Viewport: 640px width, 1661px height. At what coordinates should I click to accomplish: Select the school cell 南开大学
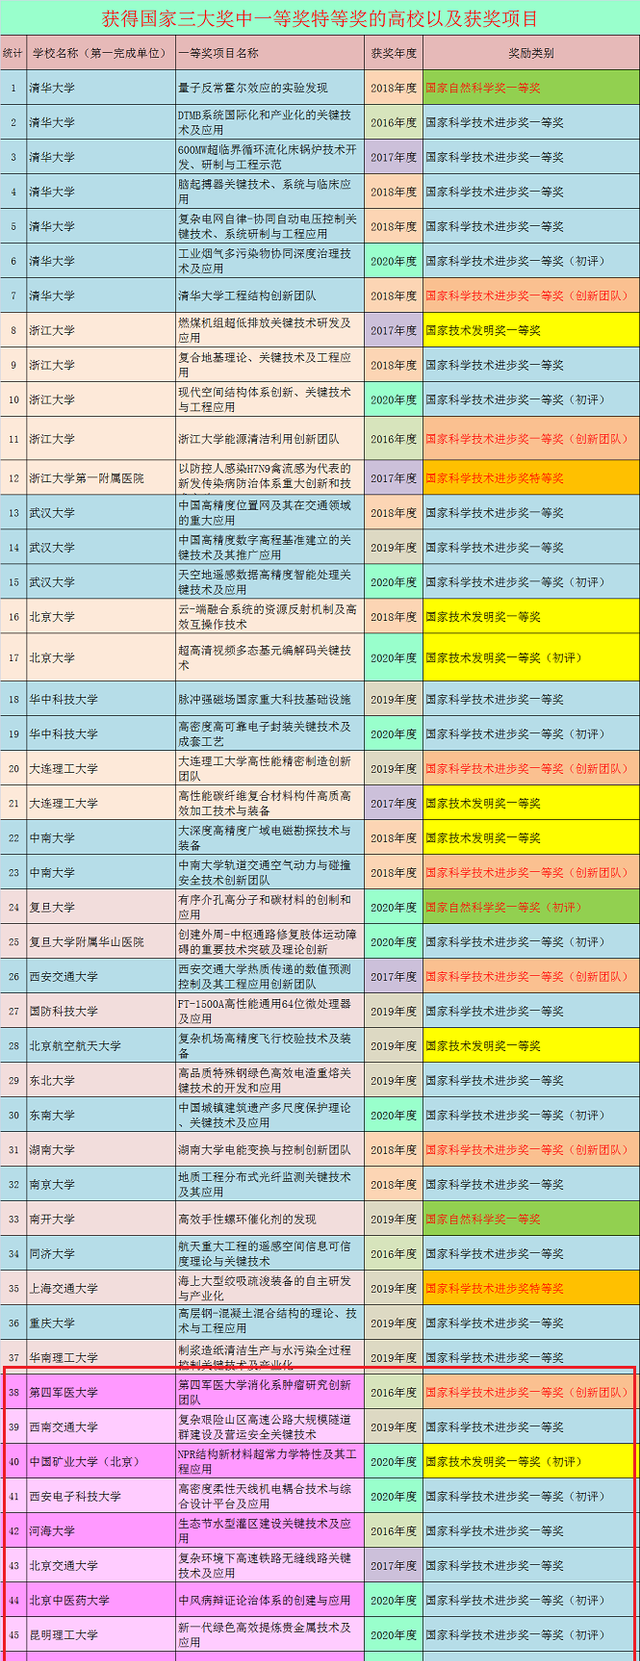coord(100,1219)
